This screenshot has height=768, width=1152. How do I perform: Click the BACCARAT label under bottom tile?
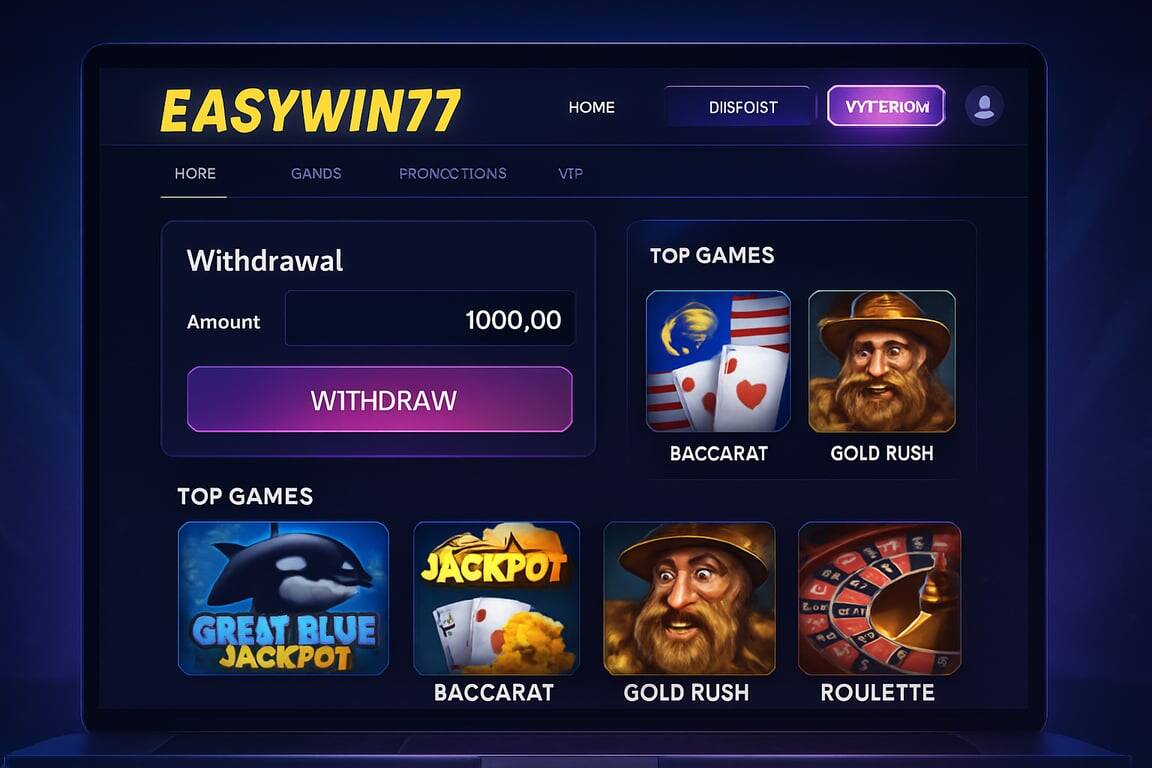pos(494,692)
